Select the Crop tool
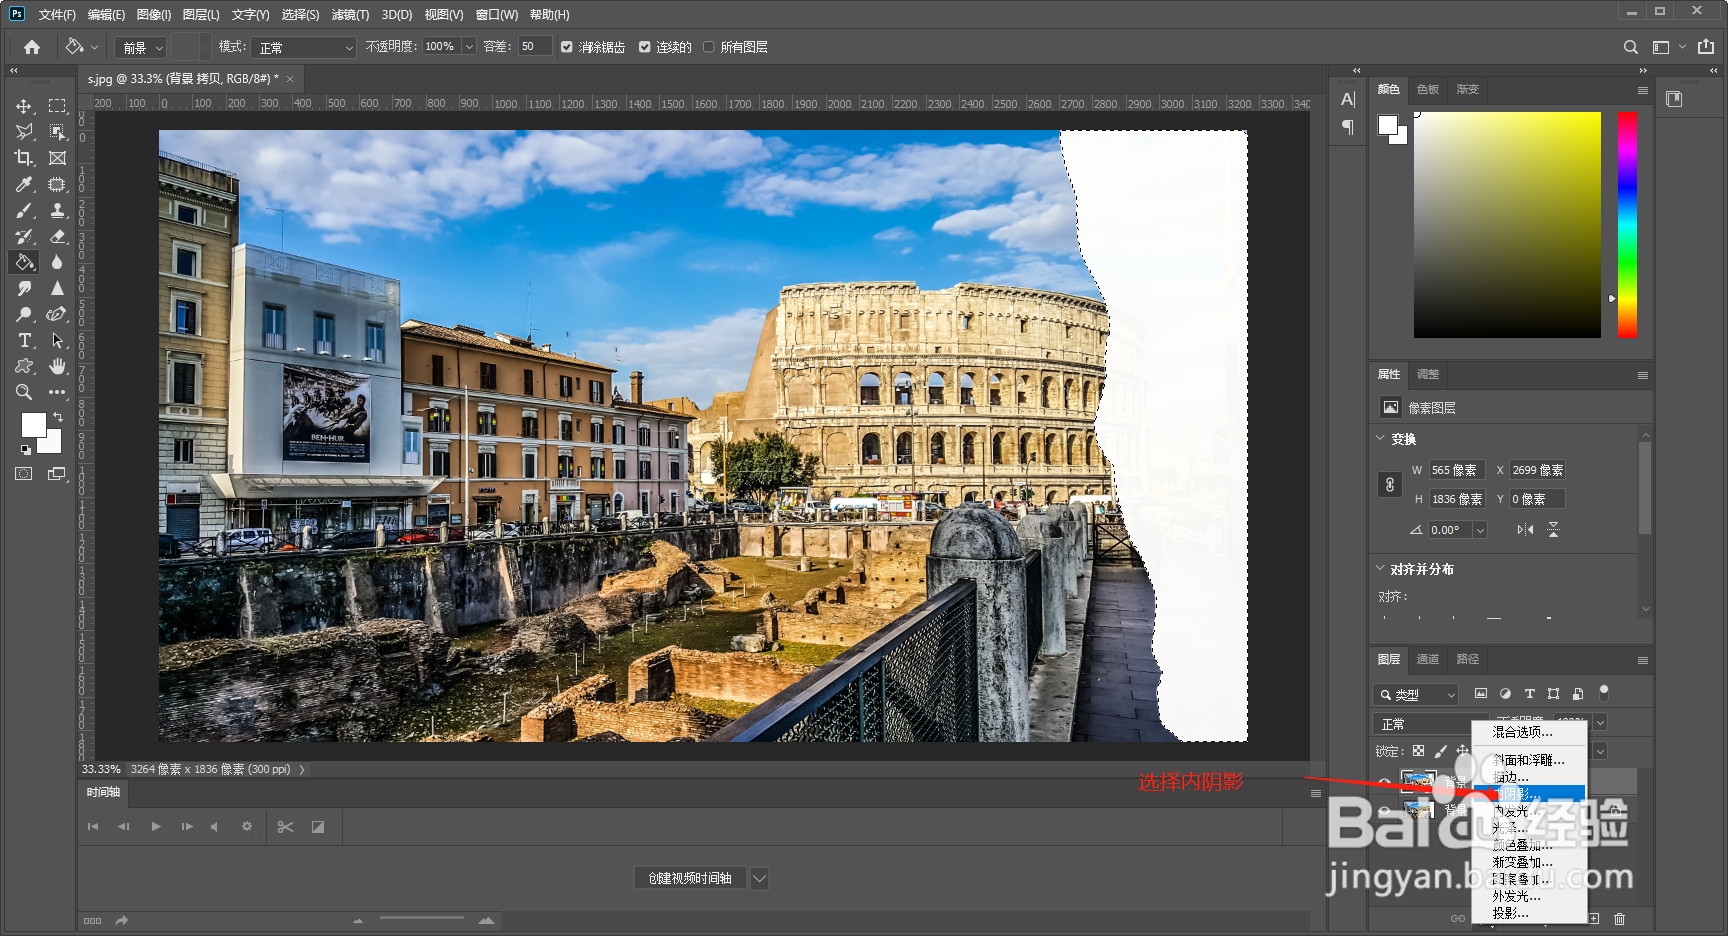Viewport: 1728px width, 936px height. pyautogui.click(x=24, y=158)
